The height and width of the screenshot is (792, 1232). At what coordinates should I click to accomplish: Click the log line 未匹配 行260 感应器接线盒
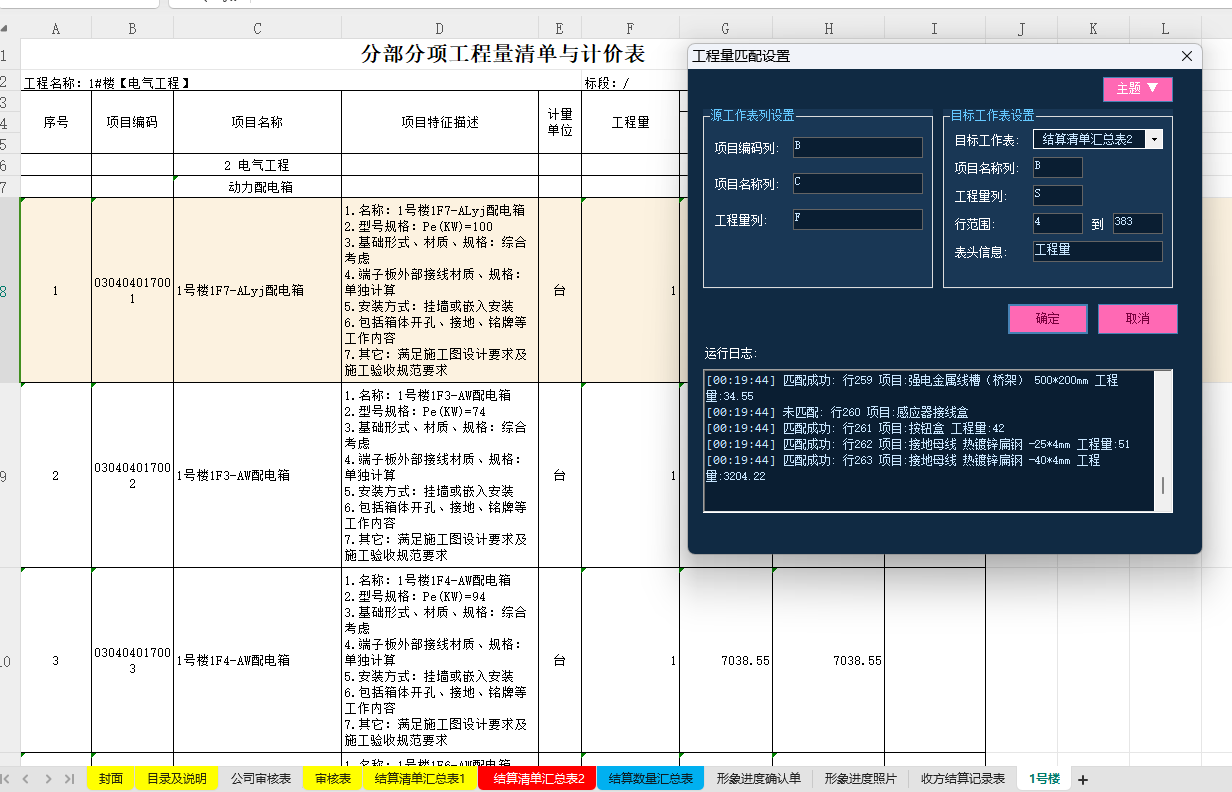pos(836,412)
